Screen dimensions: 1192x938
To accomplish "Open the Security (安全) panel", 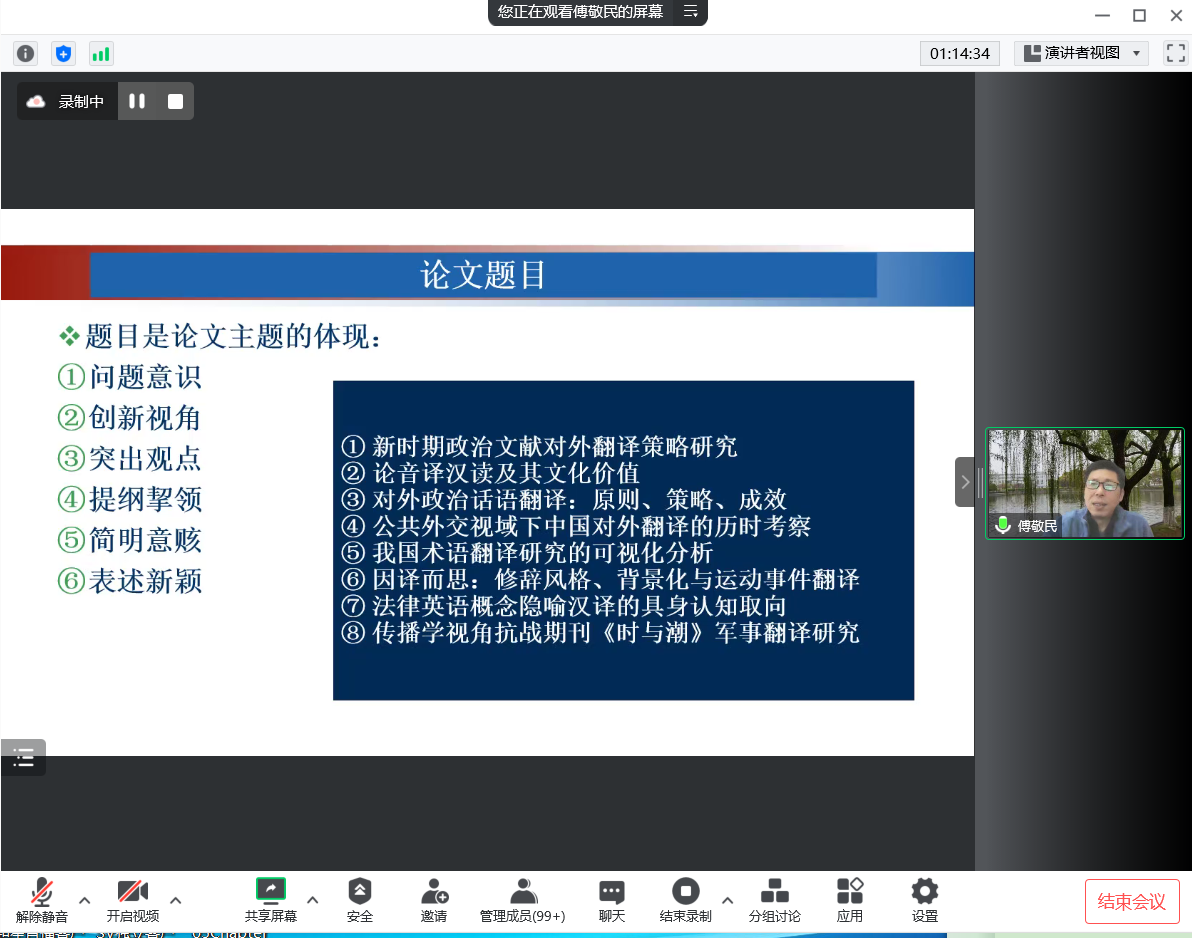I will coord(360,899).
